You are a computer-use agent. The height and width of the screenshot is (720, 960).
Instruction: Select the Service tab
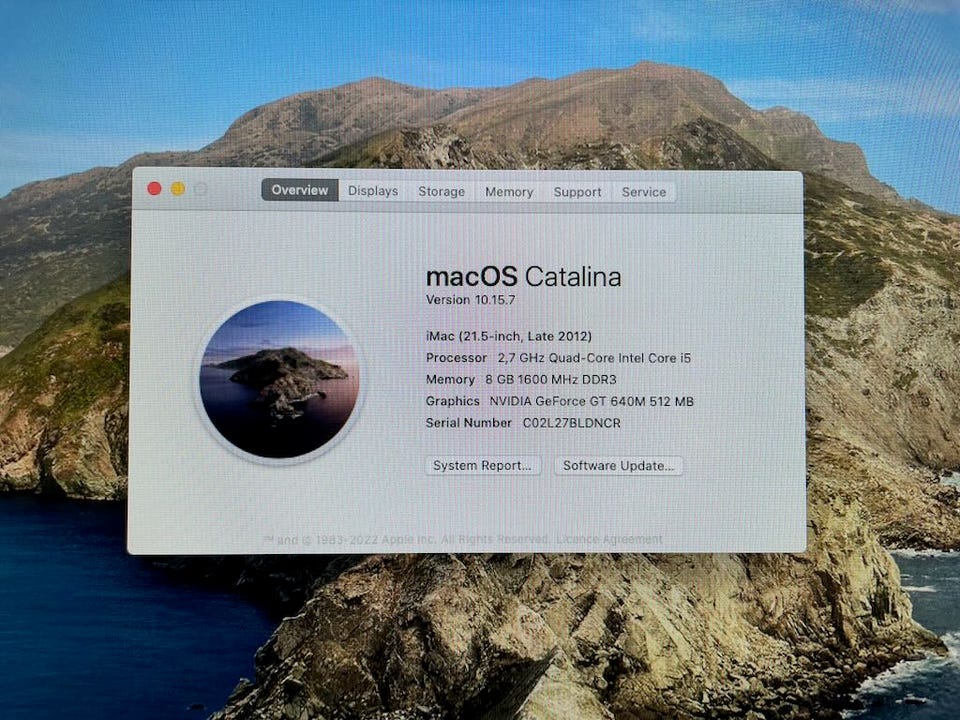click(x=644, y=192)
